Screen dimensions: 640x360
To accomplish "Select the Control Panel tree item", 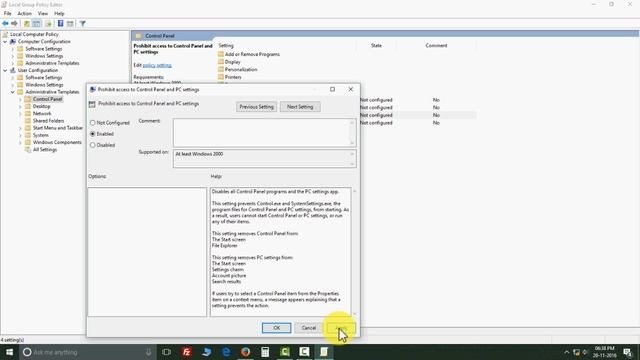I will (47, 99).
